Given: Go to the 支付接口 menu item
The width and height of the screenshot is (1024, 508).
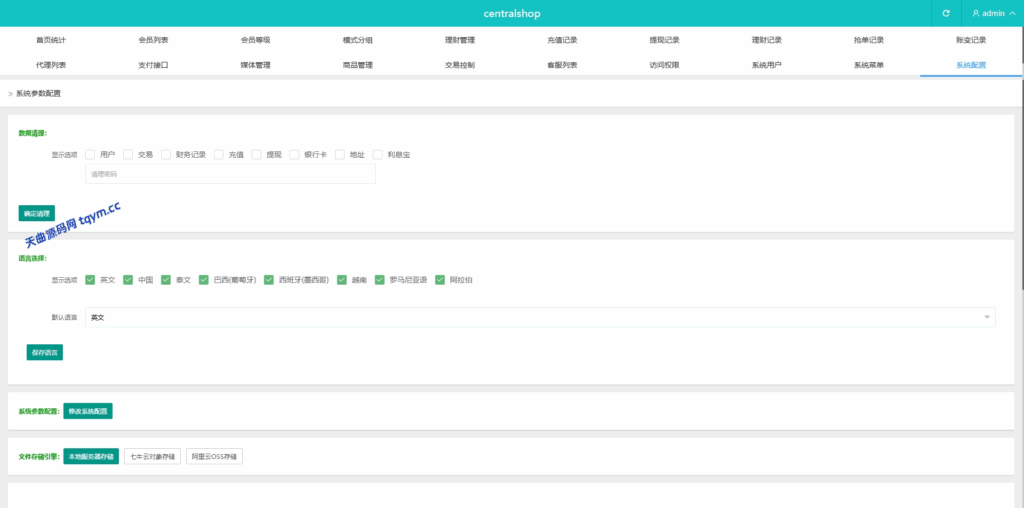Looking at the screenshot, I should pos(153,65).
